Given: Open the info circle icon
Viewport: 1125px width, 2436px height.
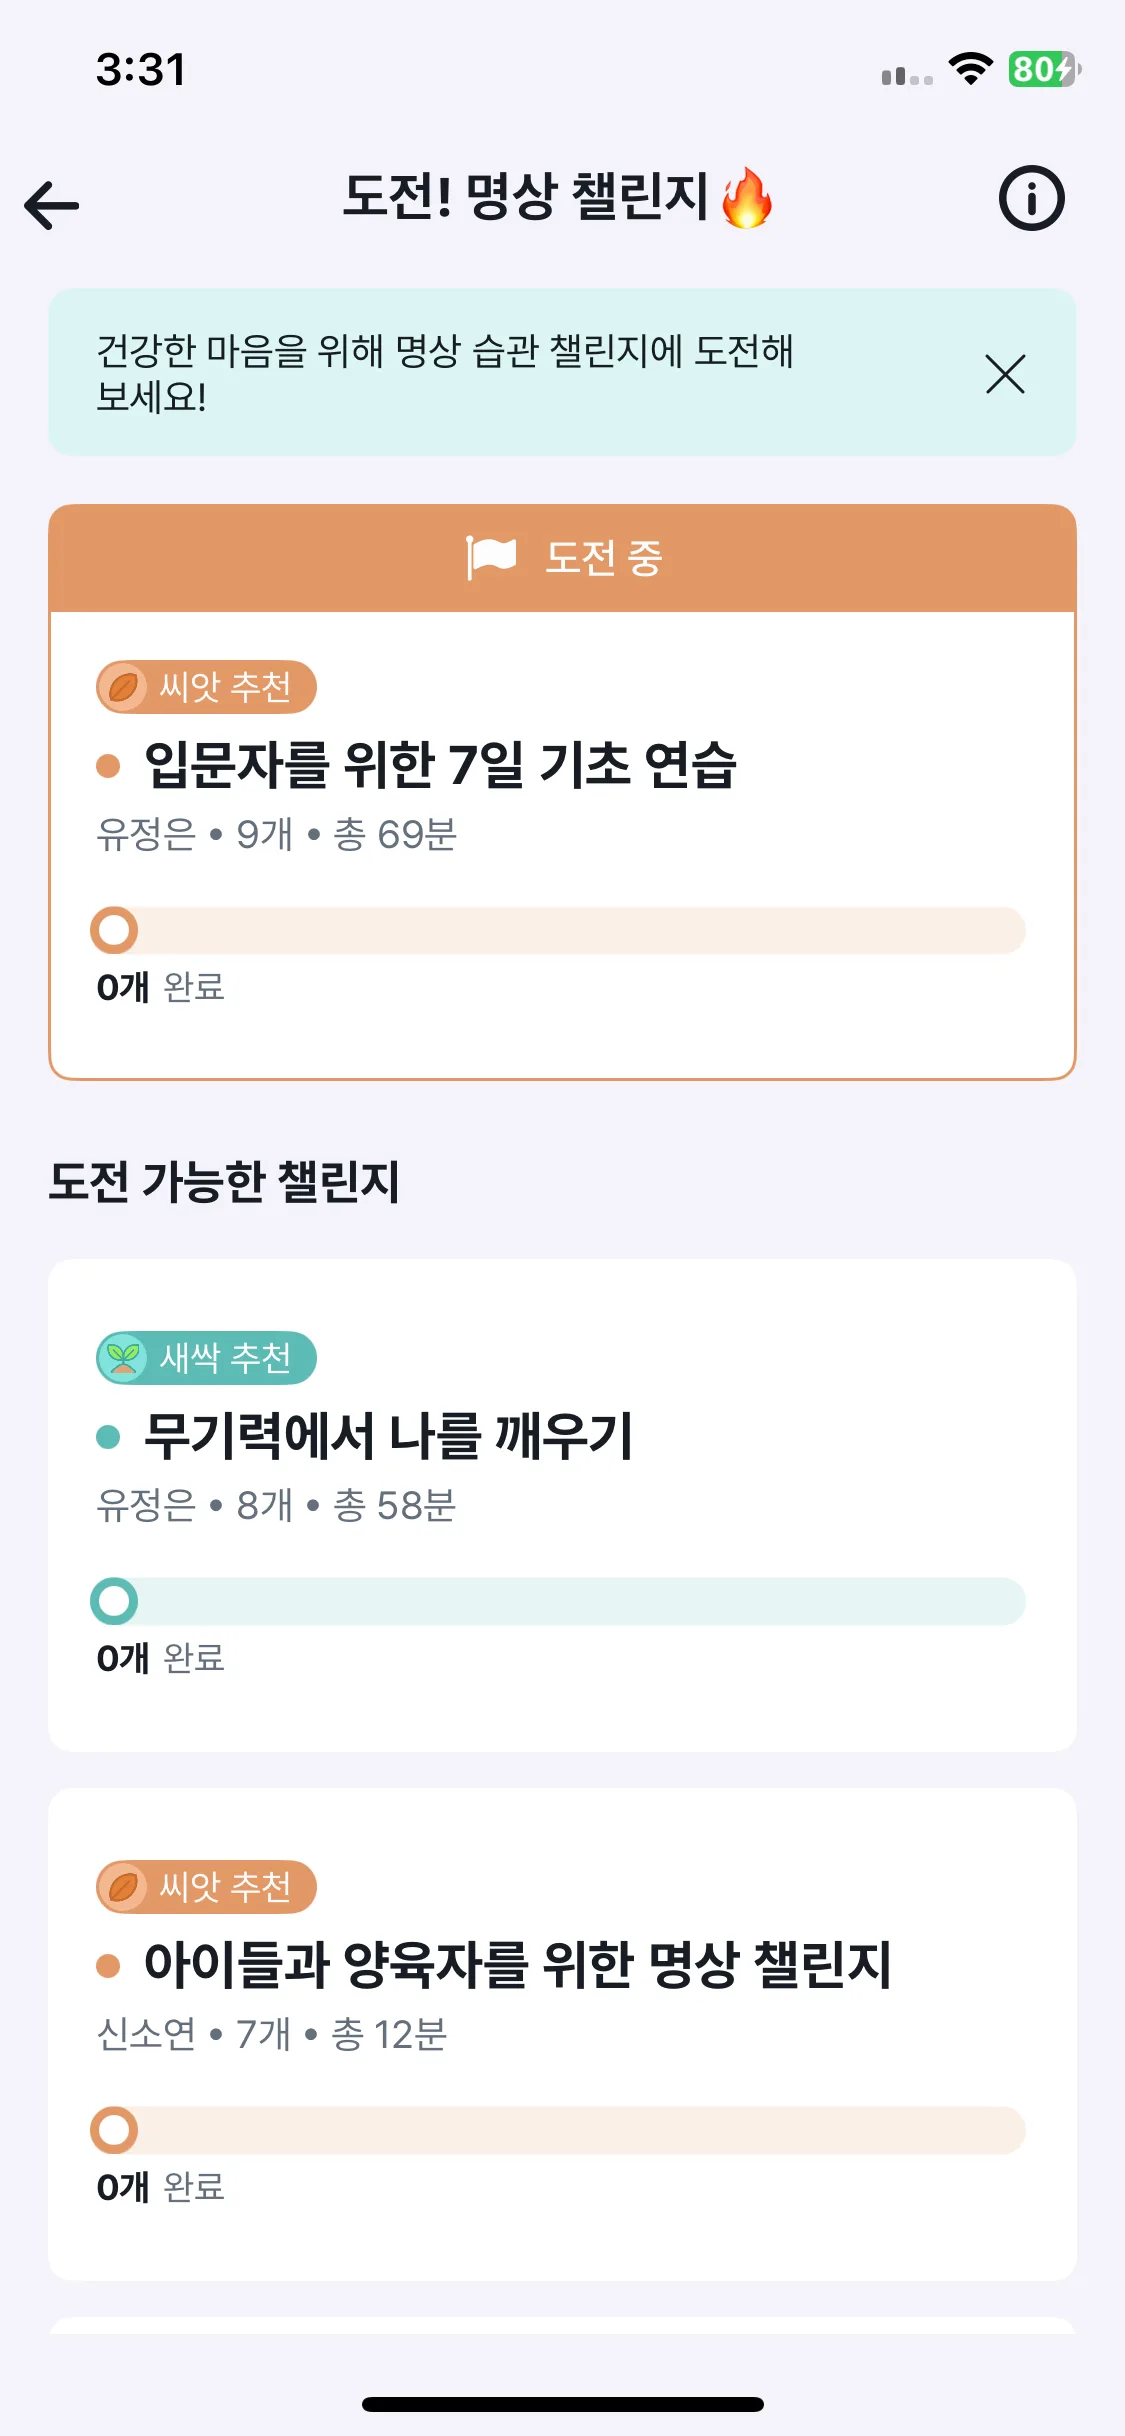Looking at the screenshot, I should [x=1031, y=198].
